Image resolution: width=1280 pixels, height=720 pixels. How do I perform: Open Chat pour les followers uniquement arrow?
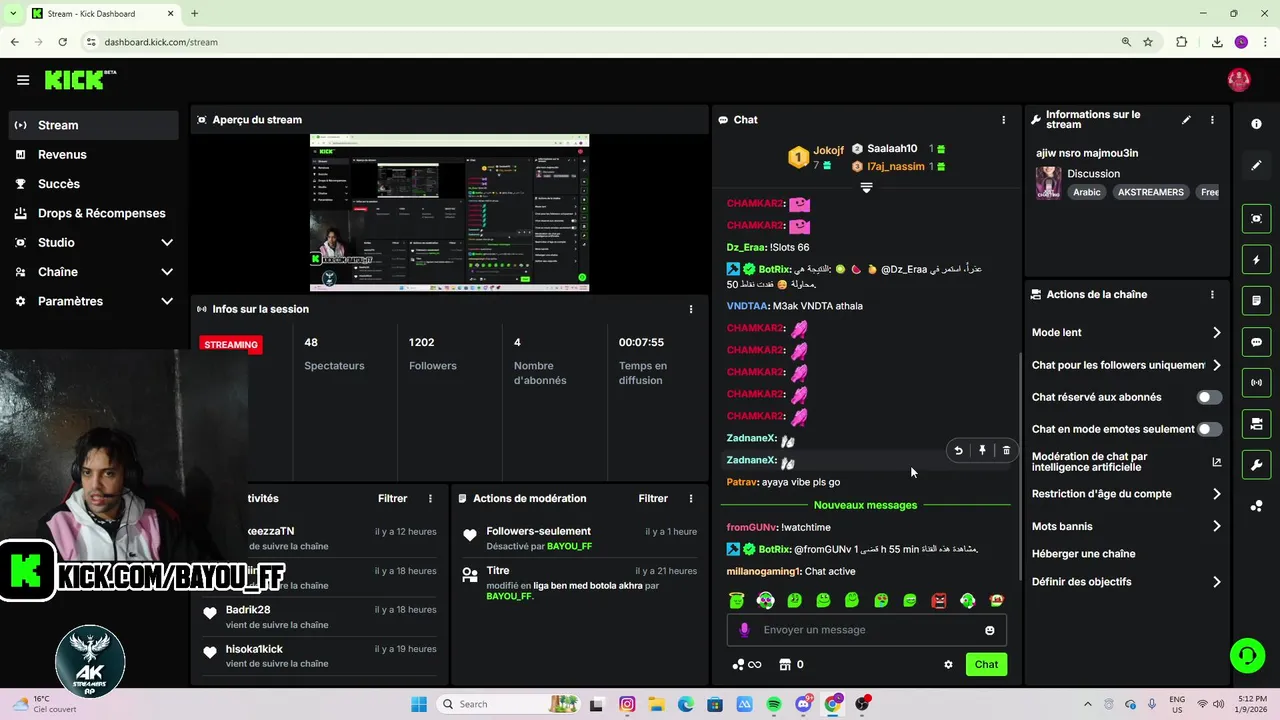click(1217, 365)
